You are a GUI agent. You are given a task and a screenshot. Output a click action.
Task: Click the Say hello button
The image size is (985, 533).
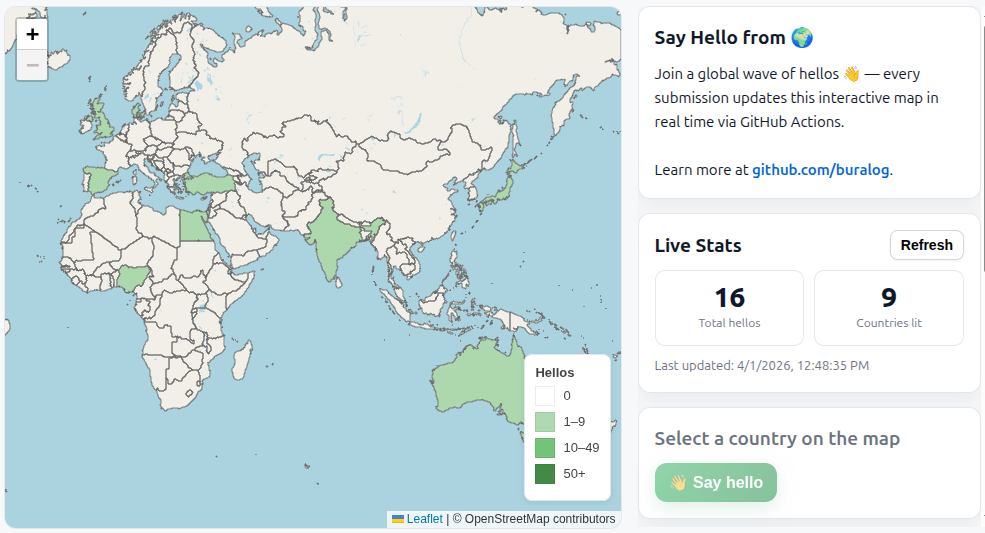716,482
